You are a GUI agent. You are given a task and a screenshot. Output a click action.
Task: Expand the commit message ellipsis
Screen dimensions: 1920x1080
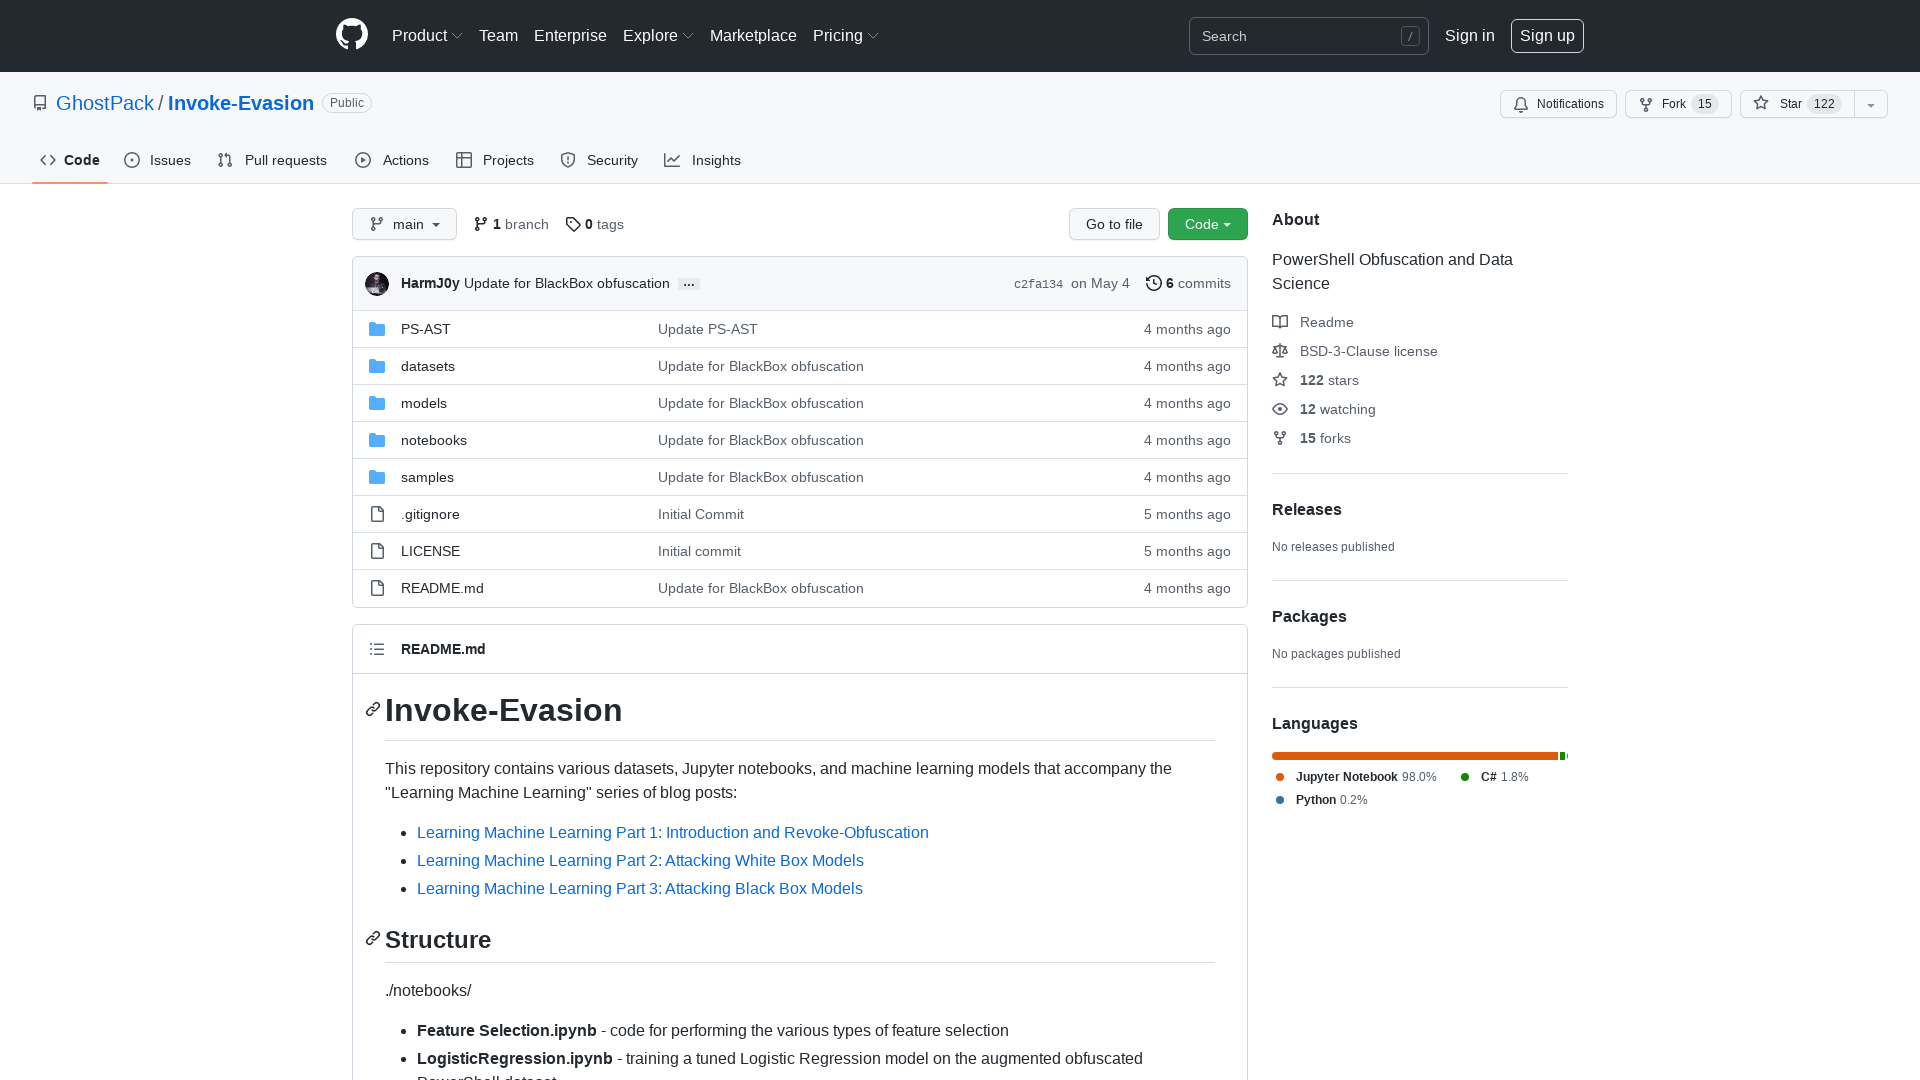point(689,284)
